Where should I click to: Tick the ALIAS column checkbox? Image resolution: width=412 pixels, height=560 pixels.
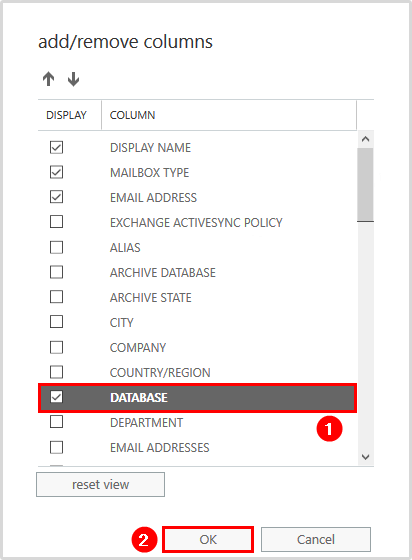(x=56, y=247)
